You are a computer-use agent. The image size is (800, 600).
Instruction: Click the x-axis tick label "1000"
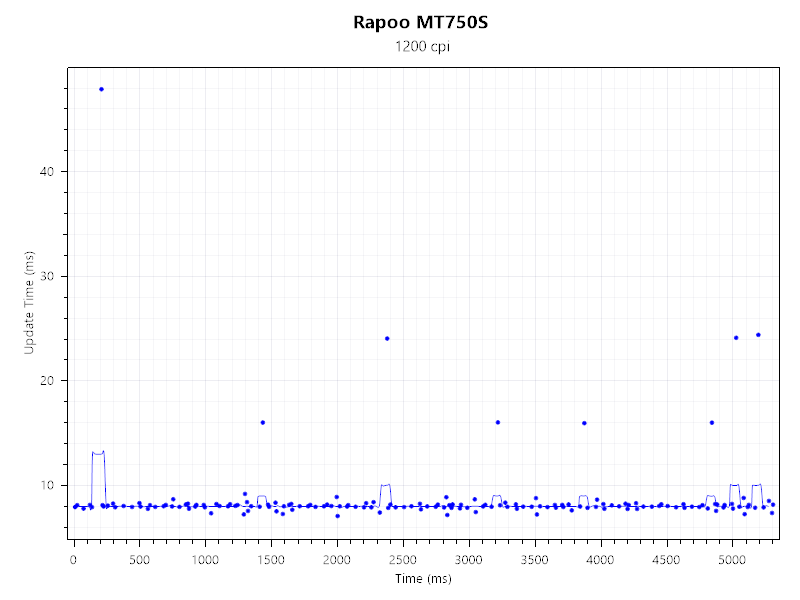tap(205, 560)
